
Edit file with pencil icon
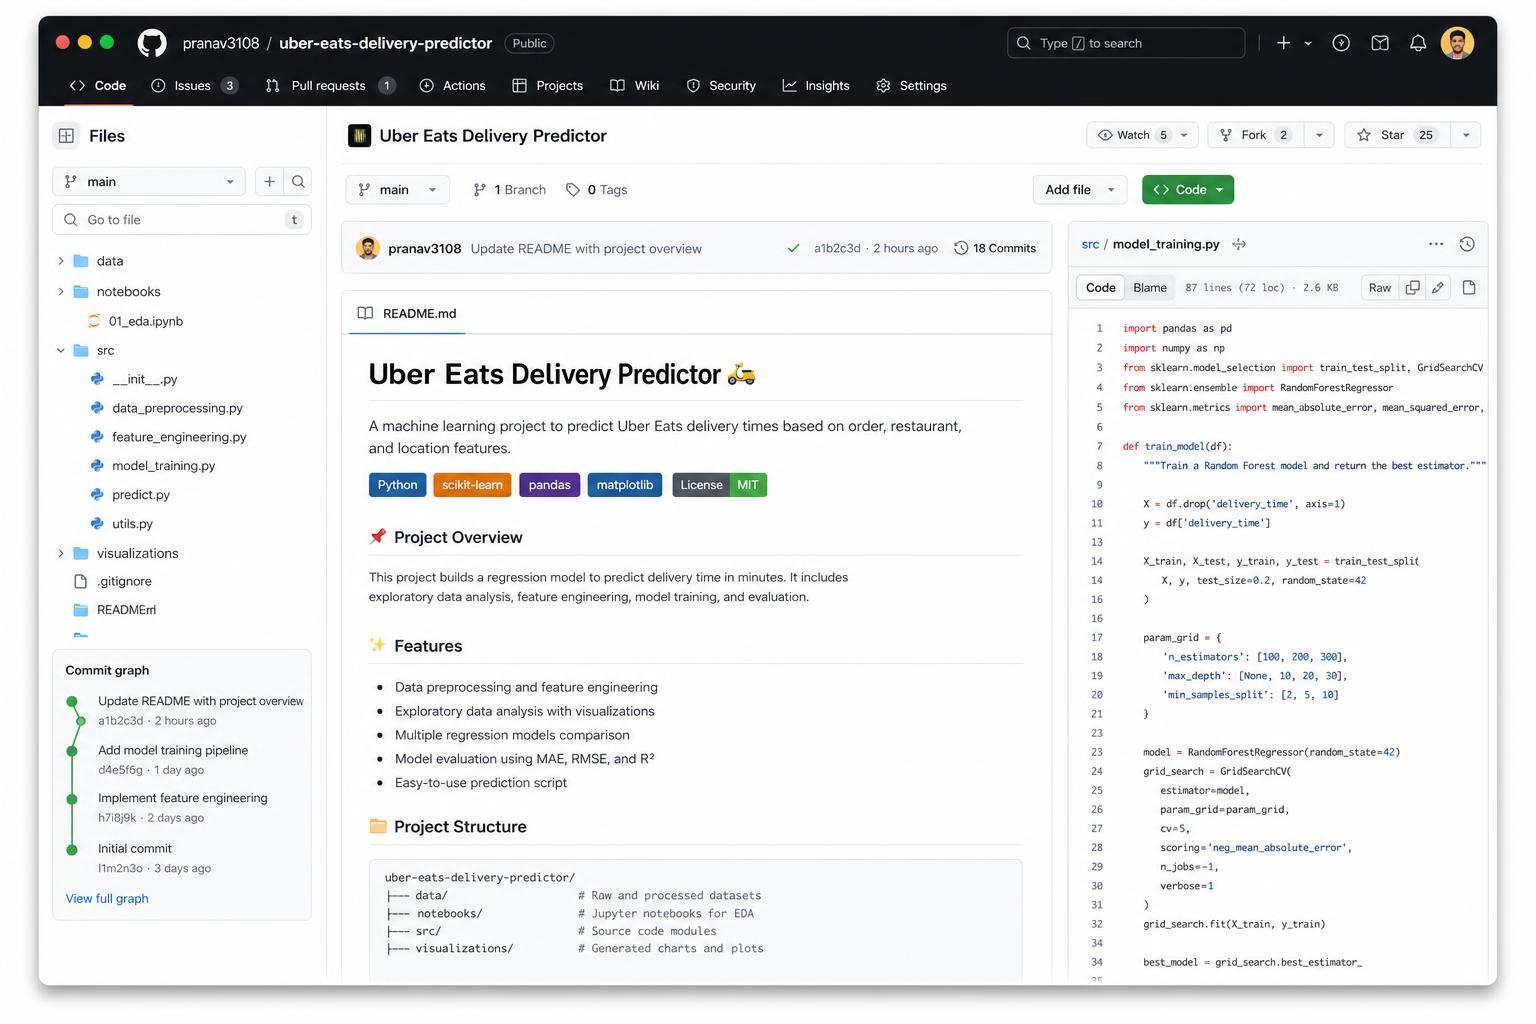click(x=1437, y=288)
